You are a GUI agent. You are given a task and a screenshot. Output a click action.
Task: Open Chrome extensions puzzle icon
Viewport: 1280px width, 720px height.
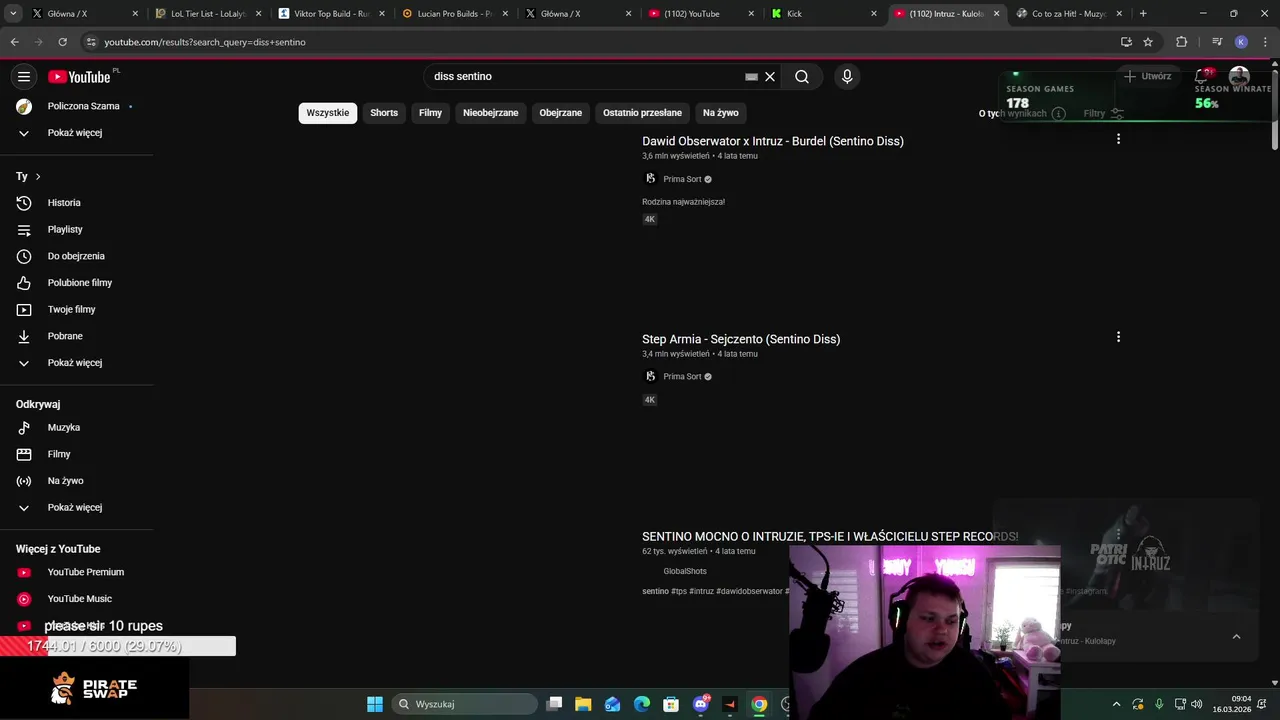[1181, 42]
